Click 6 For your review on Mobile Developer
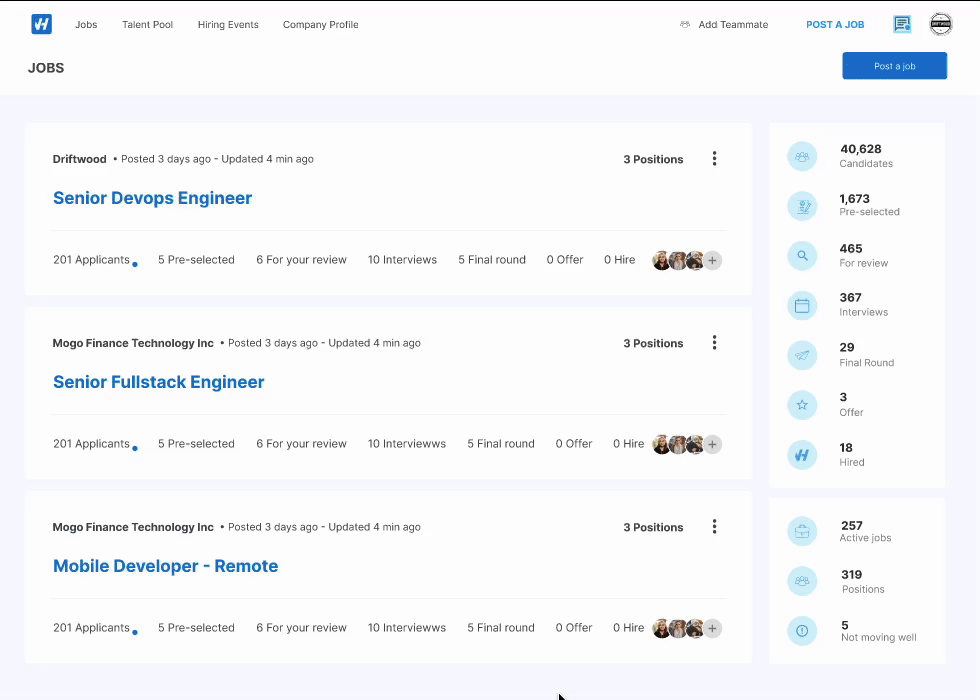Viewport: 980px width, 700px height. (x=301, y=628)
